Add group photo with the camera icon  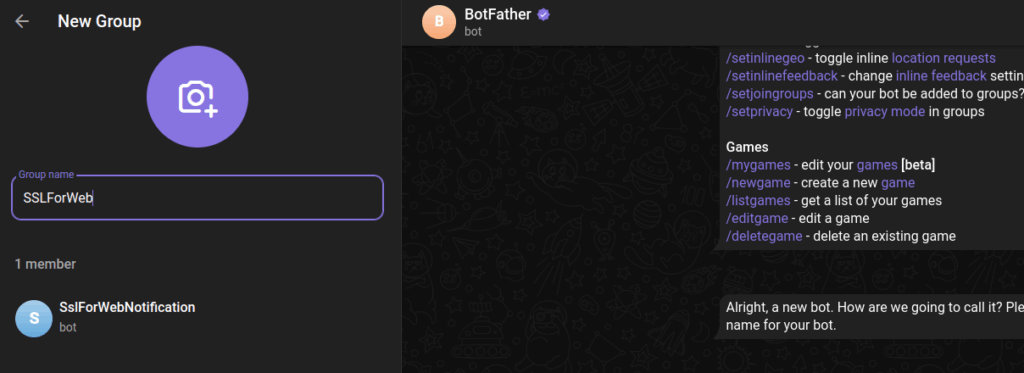point(197,97)
